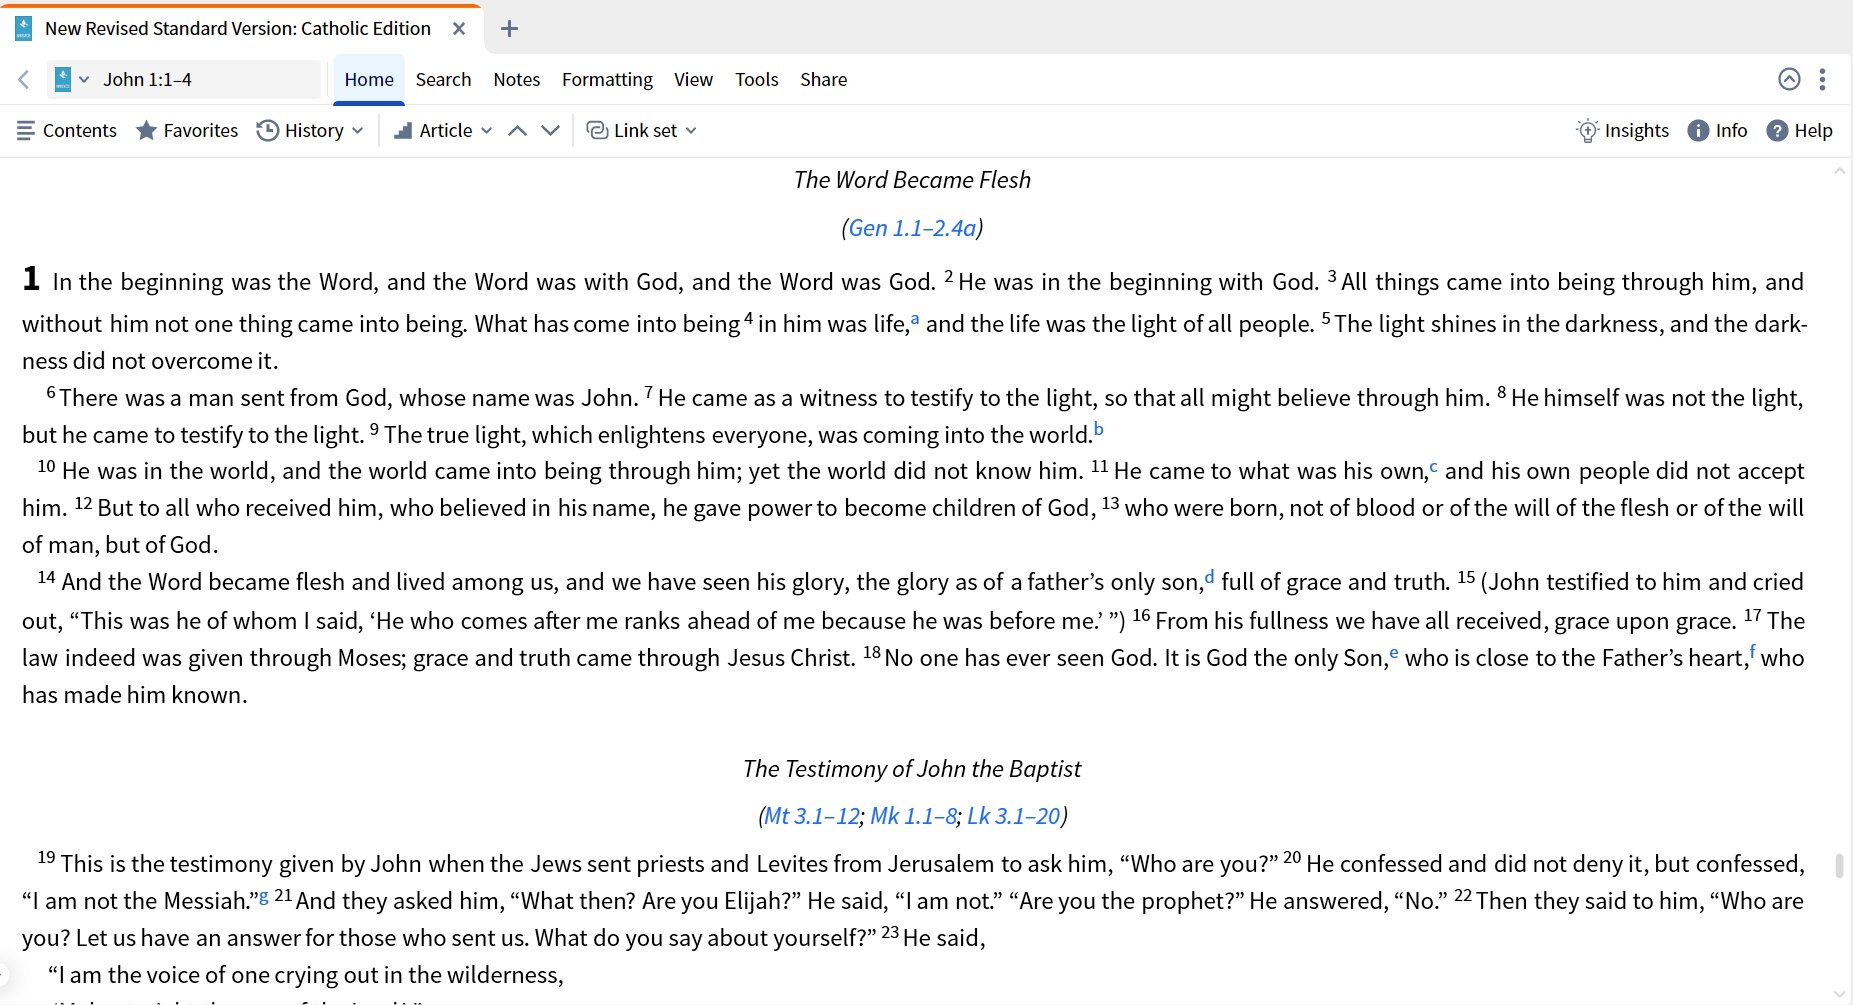Follow the Mt 3.1–12 cross-reference link
This screenshot has height=1005, width=1853.
(811, 816)
